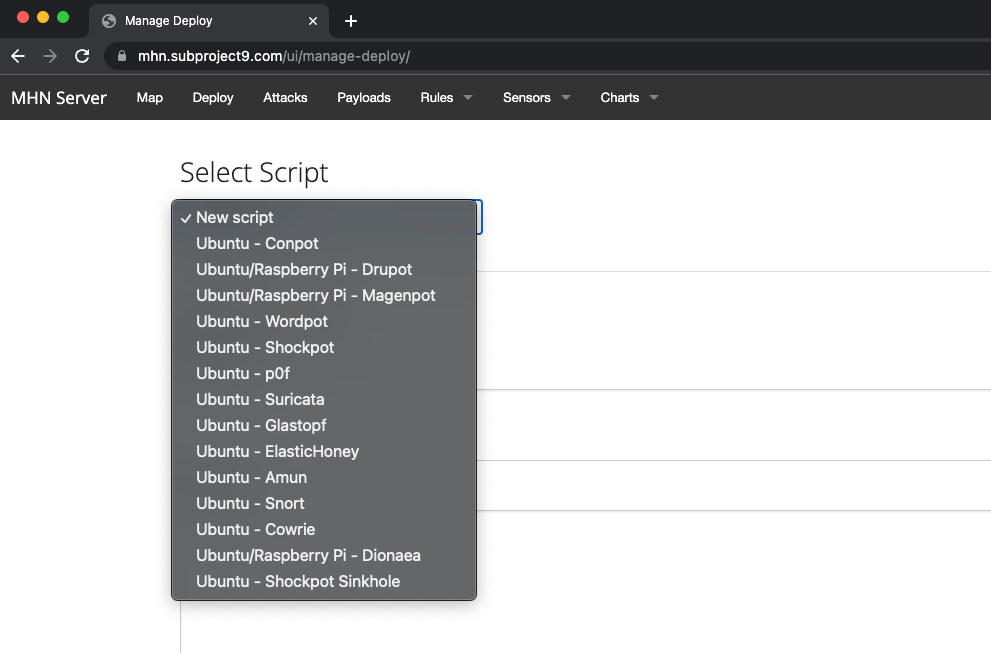Open the MHN Server home link

coord(59,98)
